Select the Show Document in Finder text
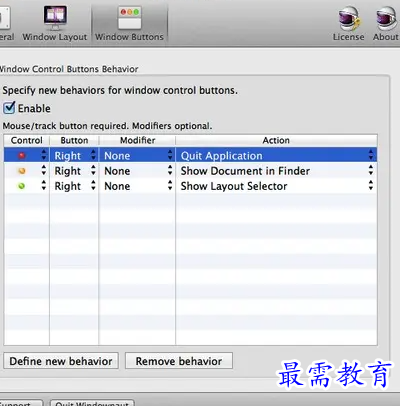Screen dimensions: 400x406 click(245, 171)
